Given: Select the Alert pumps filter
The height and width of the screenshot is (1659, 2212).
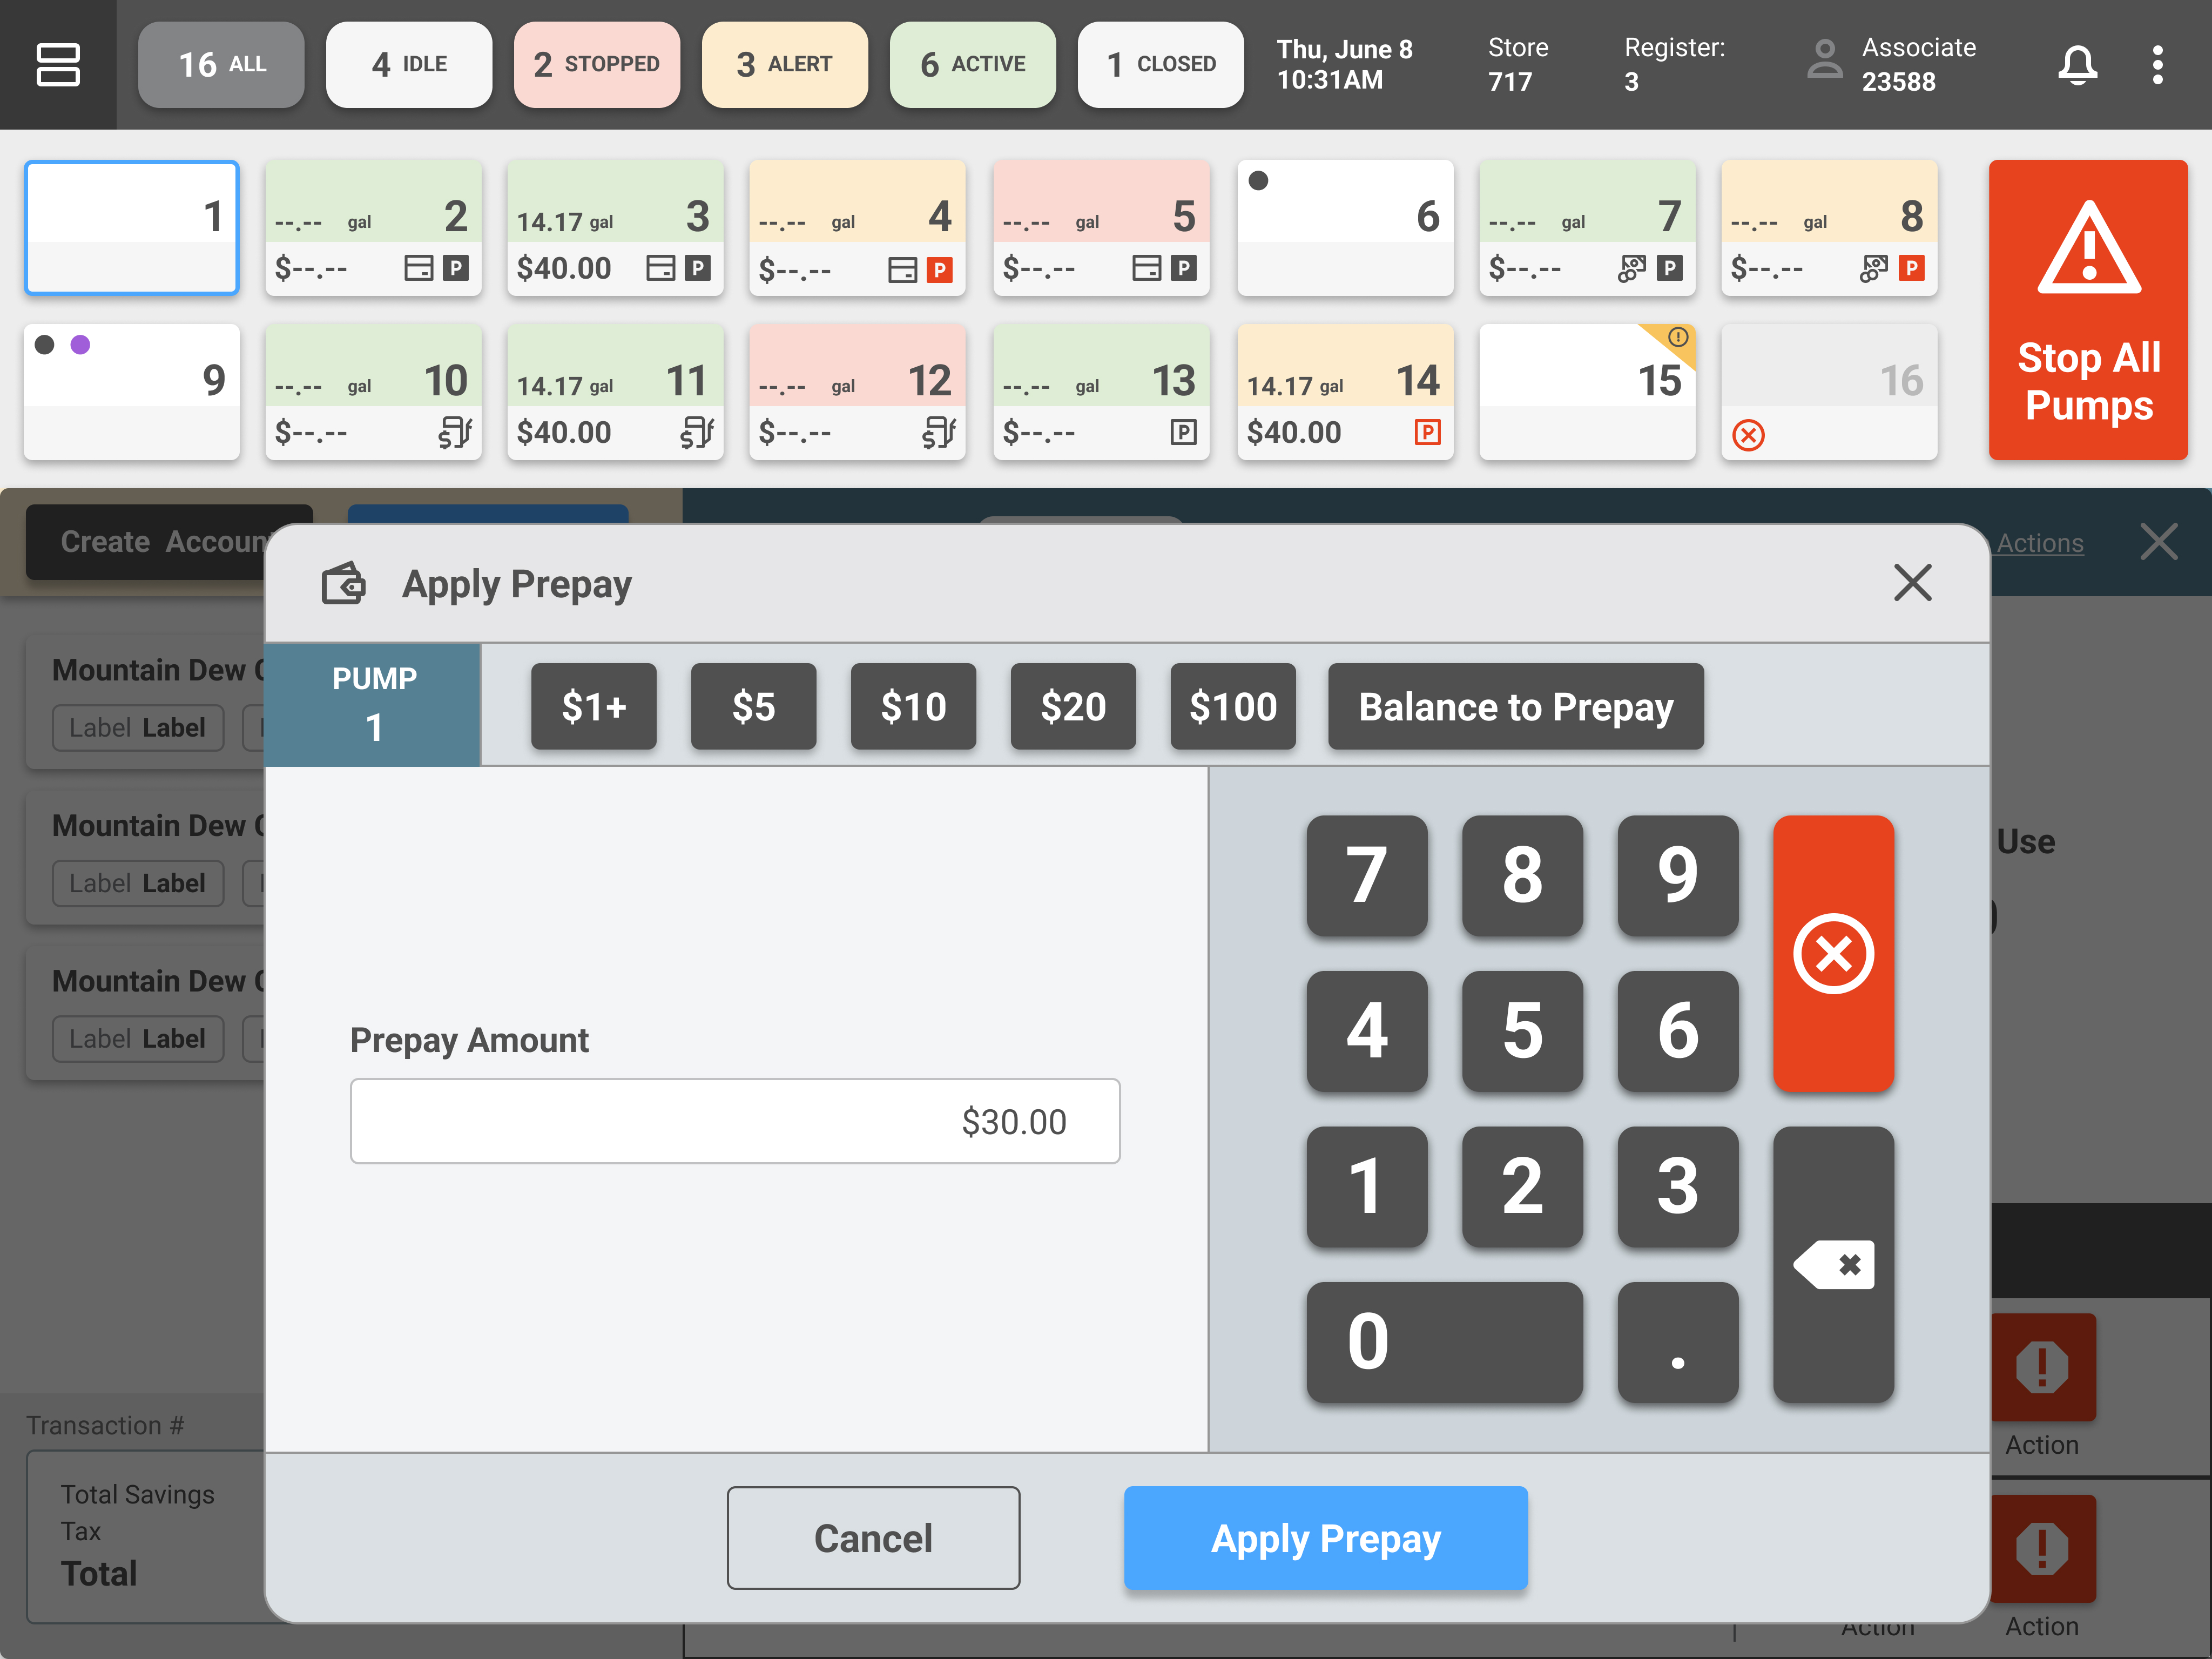Looking at the screenshot, I should click(784, 64).
